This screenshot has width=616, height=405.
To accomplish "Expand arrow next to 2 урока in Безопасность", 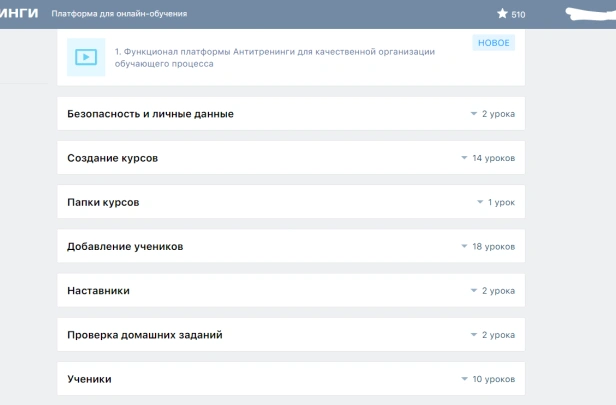I will tap(474, 114).
